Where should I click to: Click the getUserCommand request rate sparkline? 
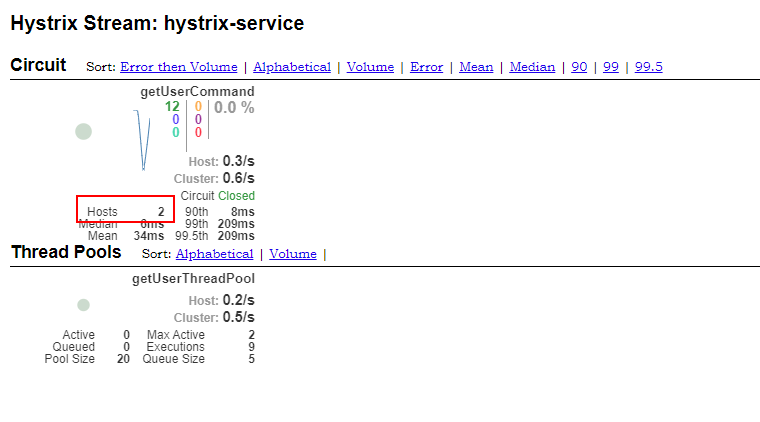[142, 139]
